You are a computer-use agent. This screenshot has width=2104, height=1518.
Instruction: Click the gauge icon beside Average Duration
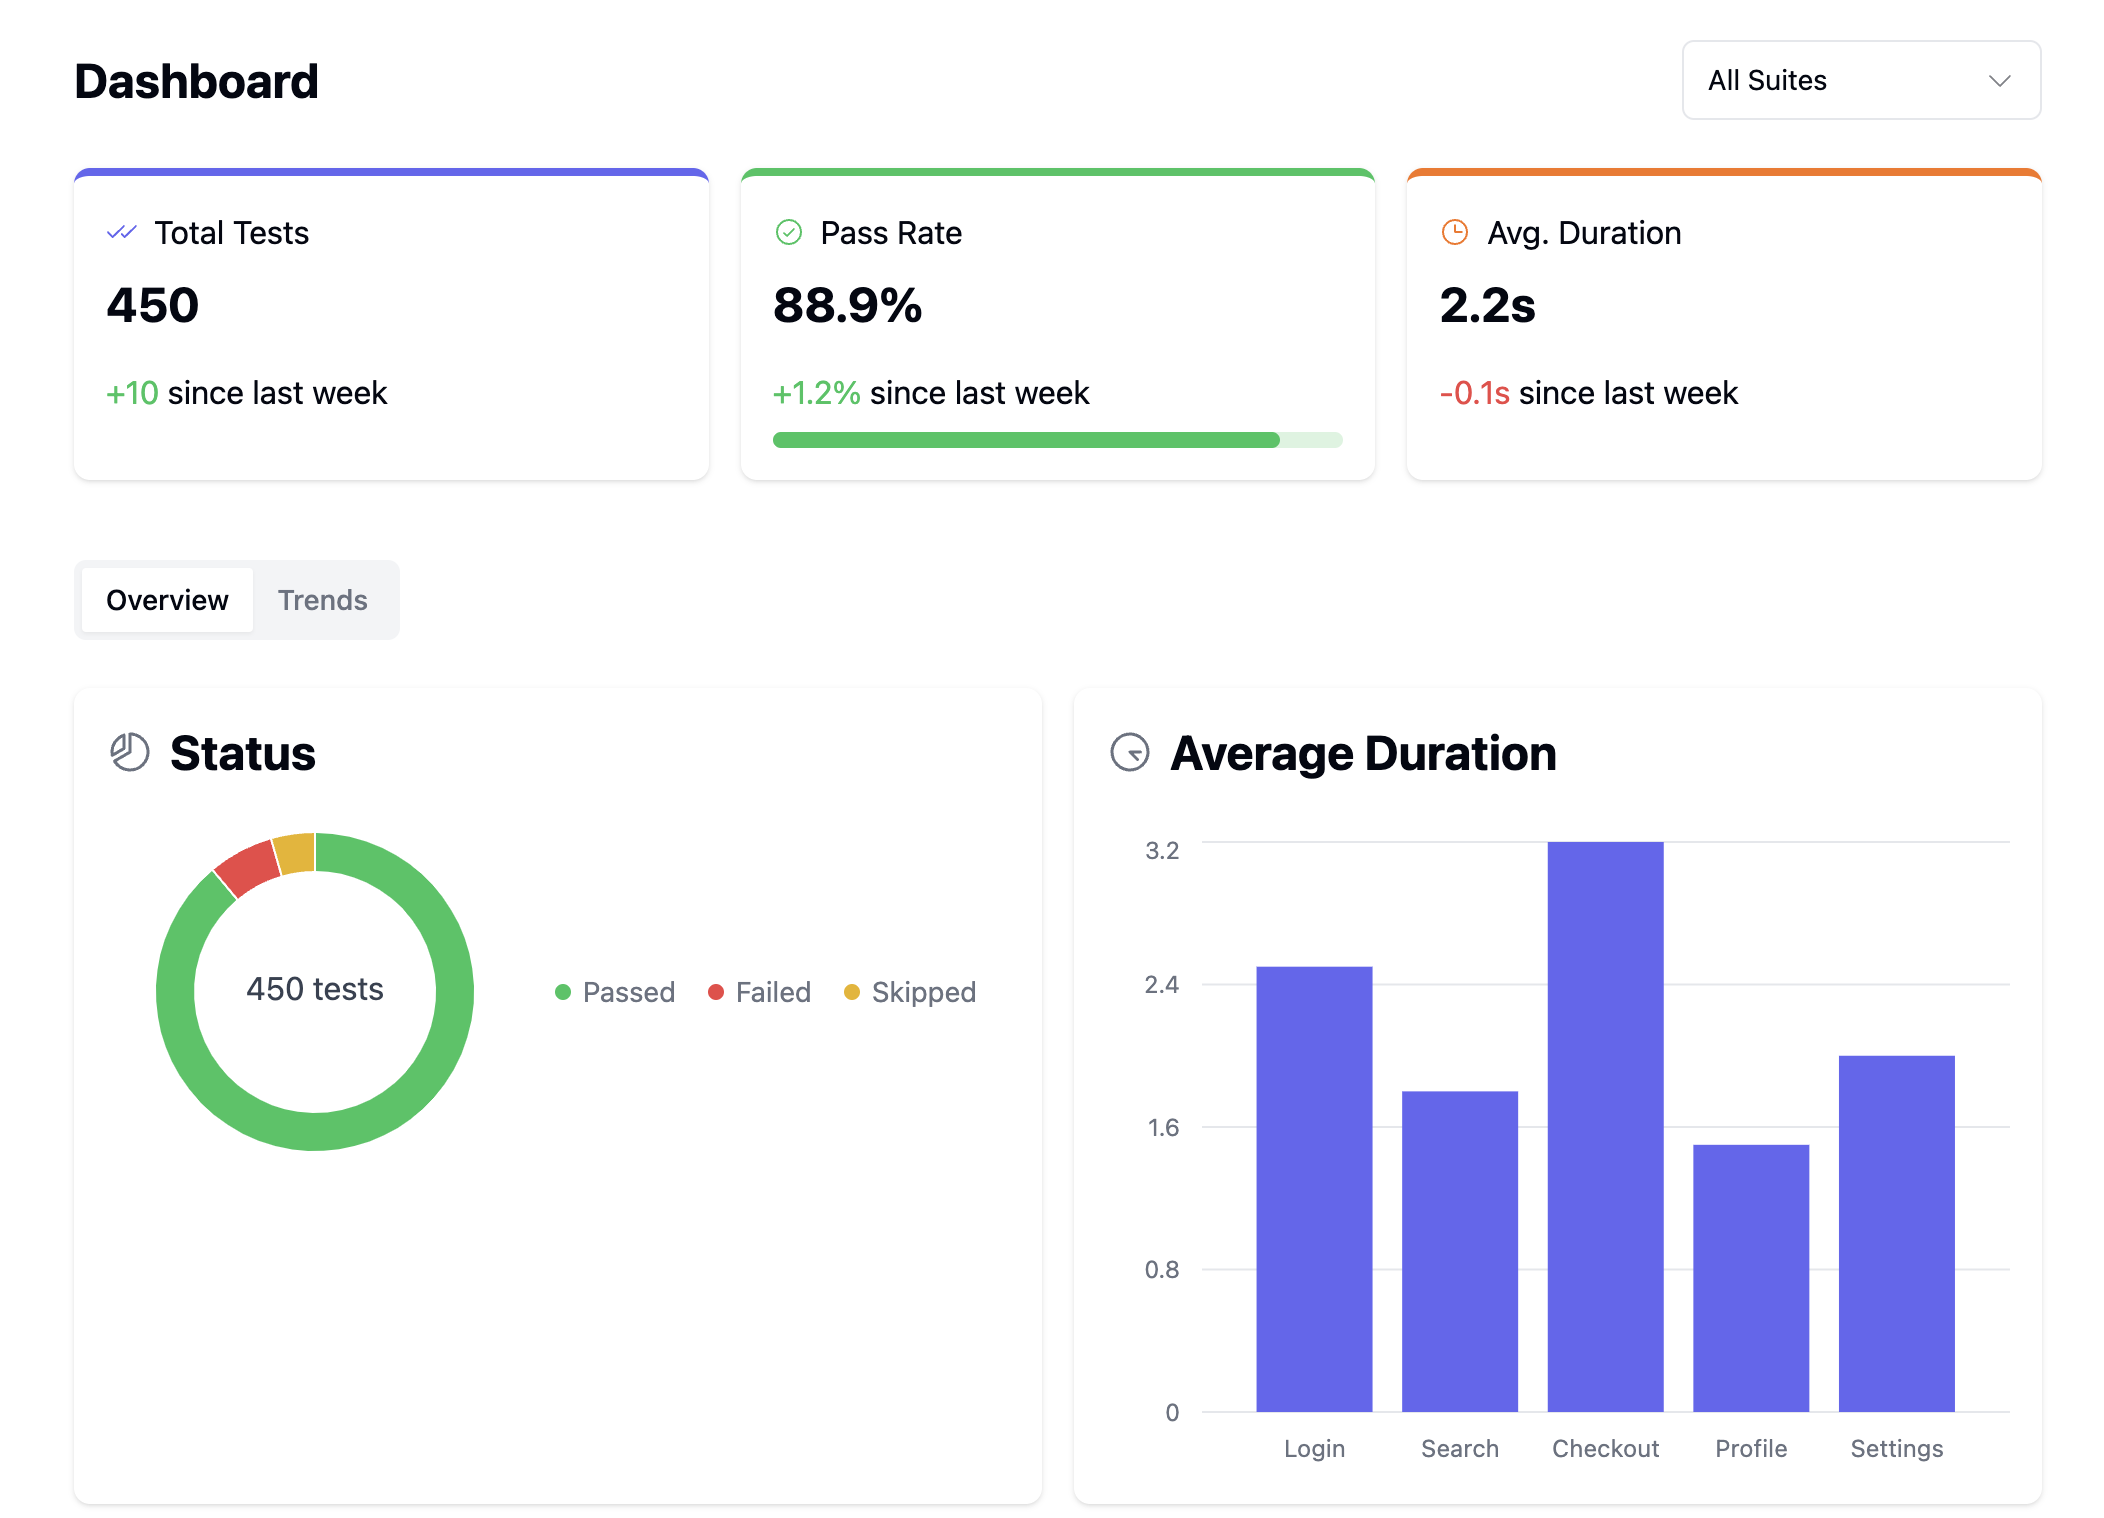click(1130, 752)
